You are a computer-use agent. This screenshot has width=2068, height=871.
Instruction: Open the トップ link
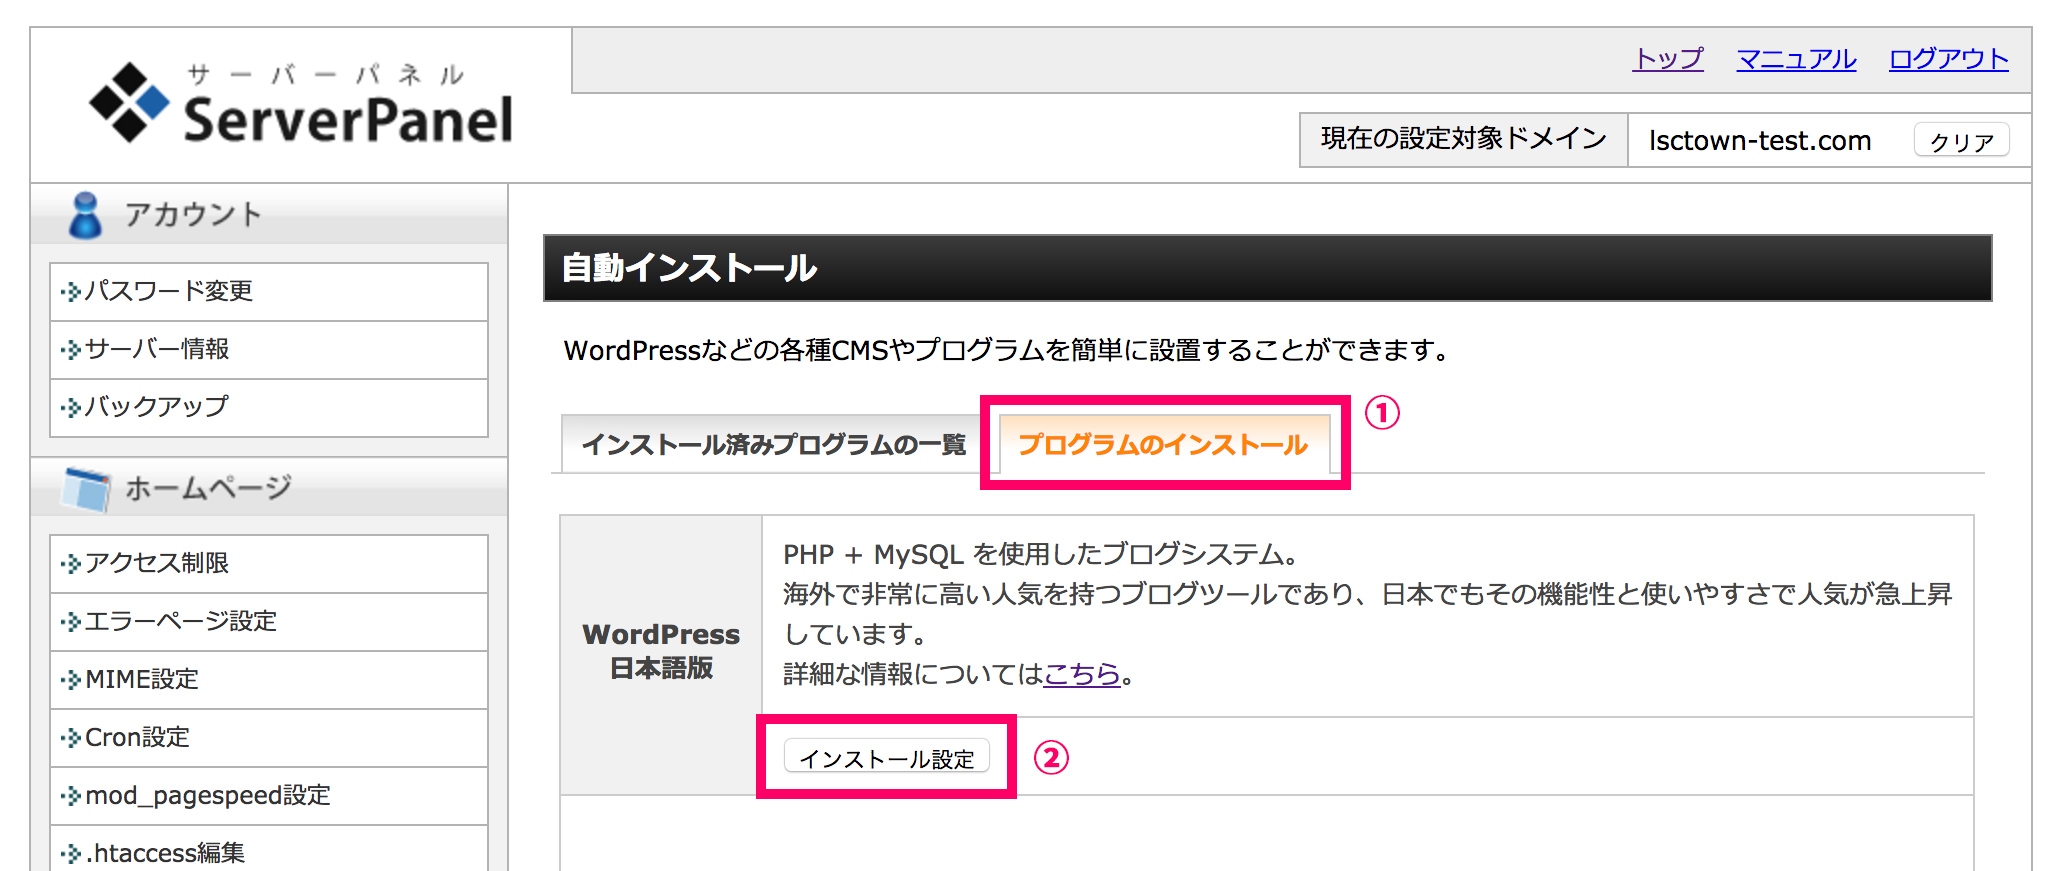[x=1667, y=59]
